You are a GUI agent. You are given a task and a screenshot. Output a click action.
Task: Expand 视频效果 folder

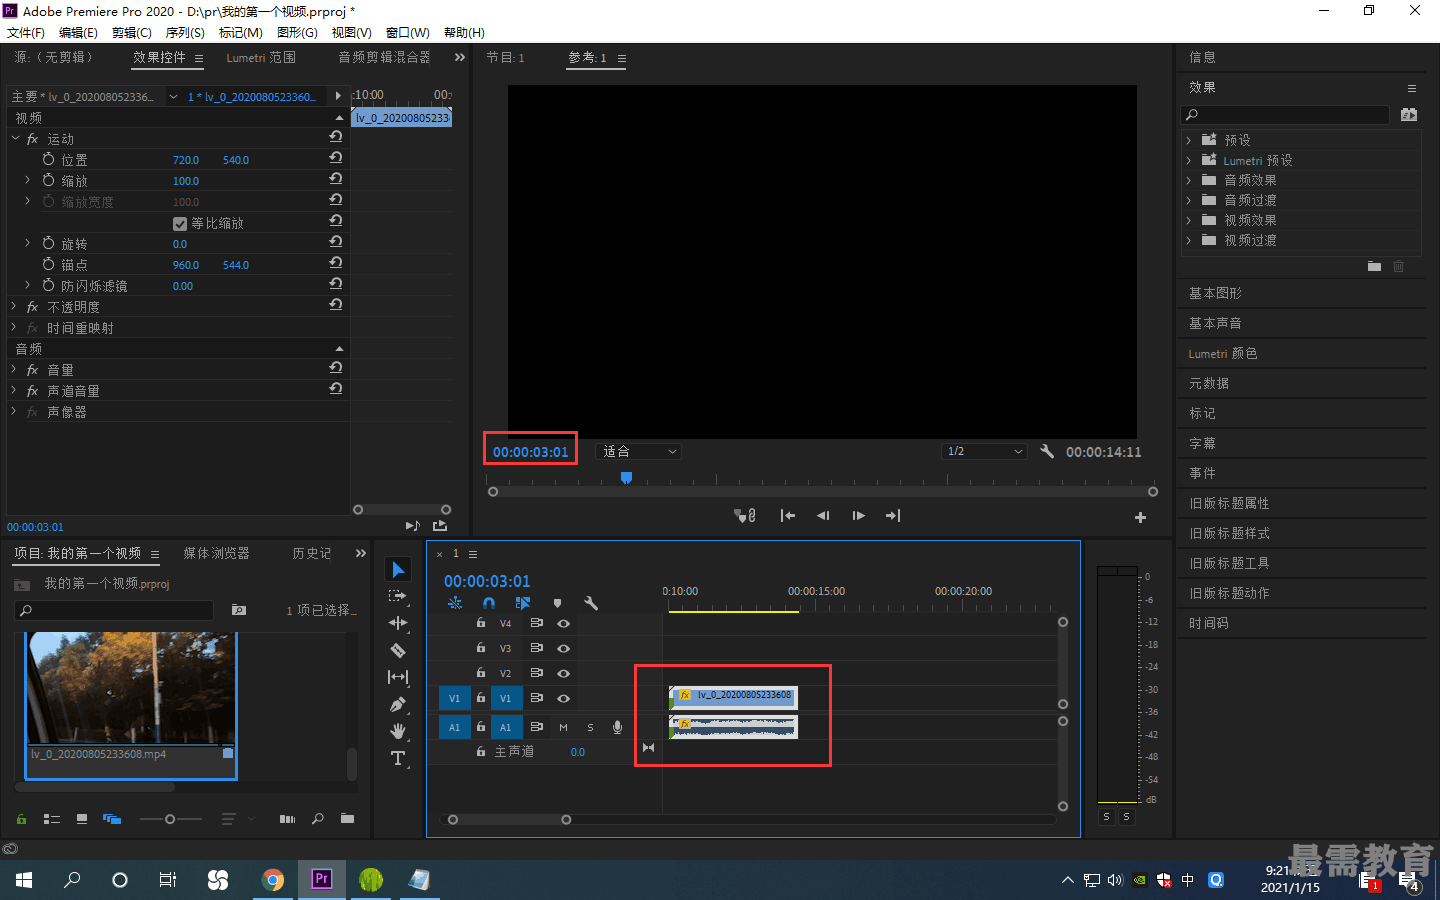tap(1188, 220)
